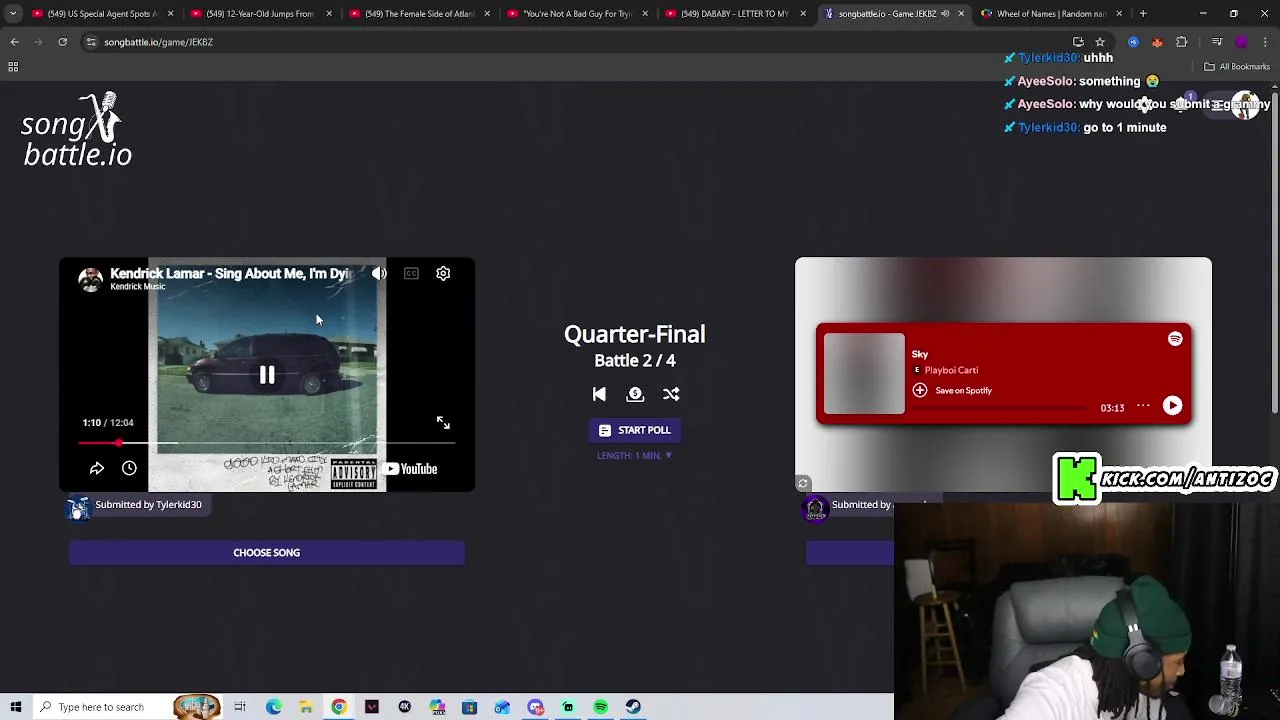Click the songbattle.io logo
1280x720 pixels.
point(78,130)
